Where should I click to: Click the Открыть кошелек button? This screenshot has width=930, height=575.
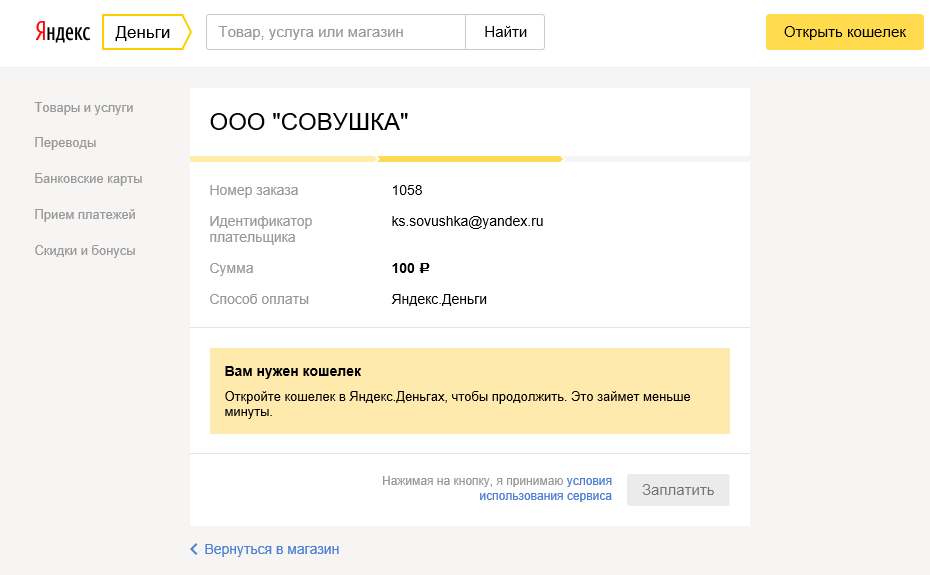pos(845,32)
